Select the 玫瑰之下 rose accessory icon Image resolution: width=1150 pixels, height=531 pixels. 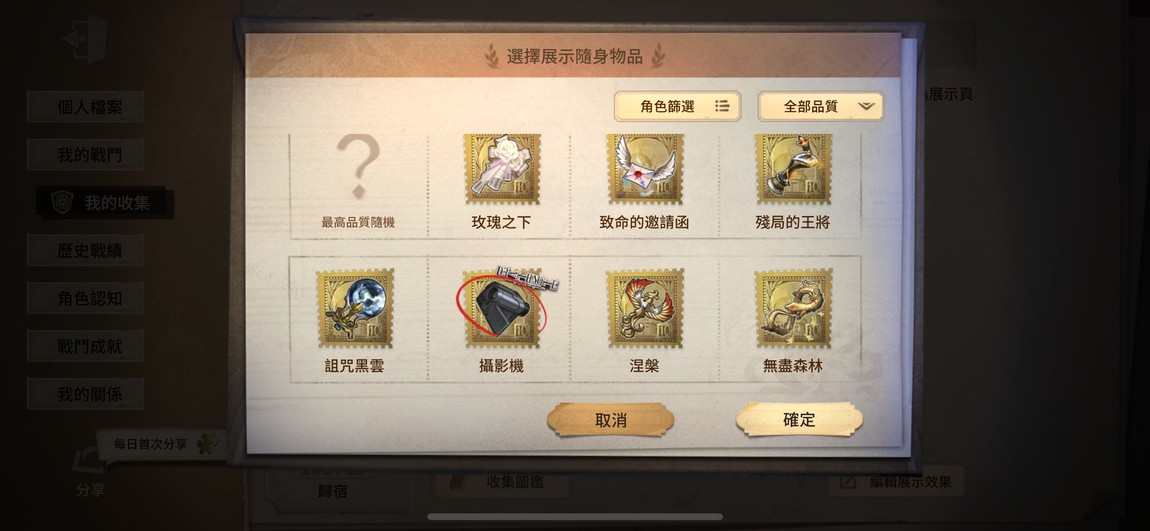[x=502, y=168]
